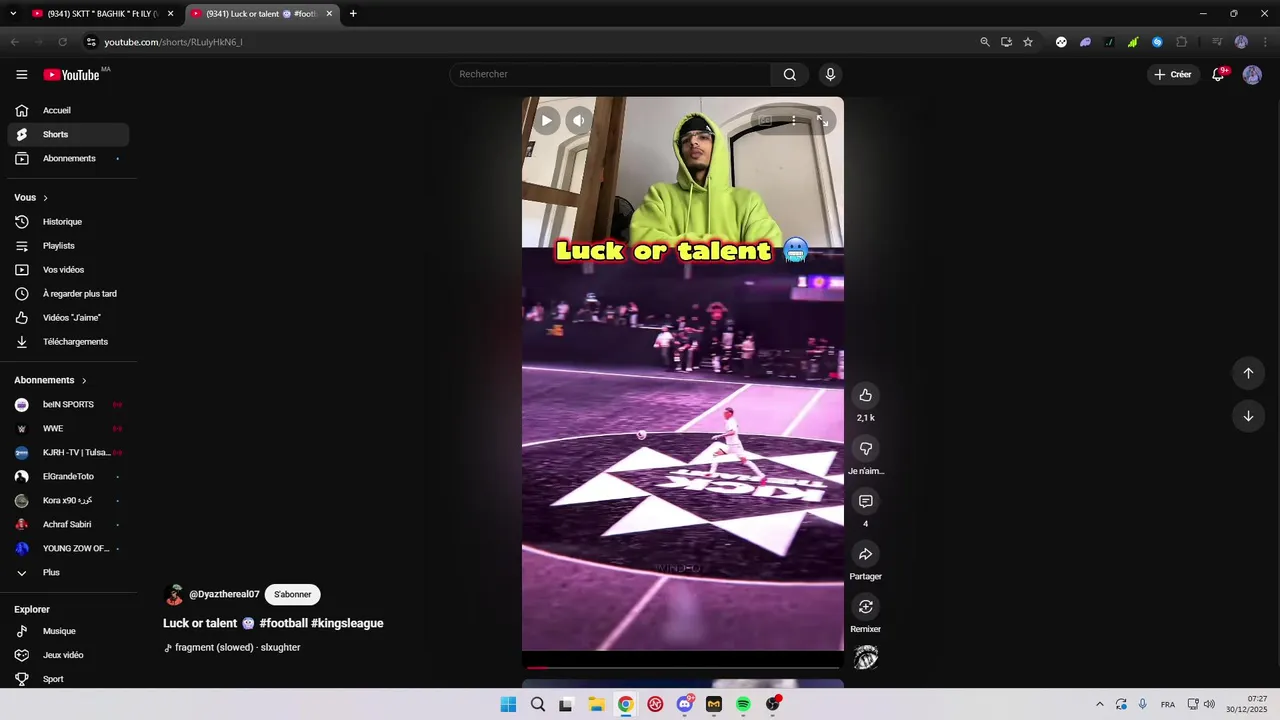
Task: Select Shorts in the sidebar
Action: (x=68, y=134)
